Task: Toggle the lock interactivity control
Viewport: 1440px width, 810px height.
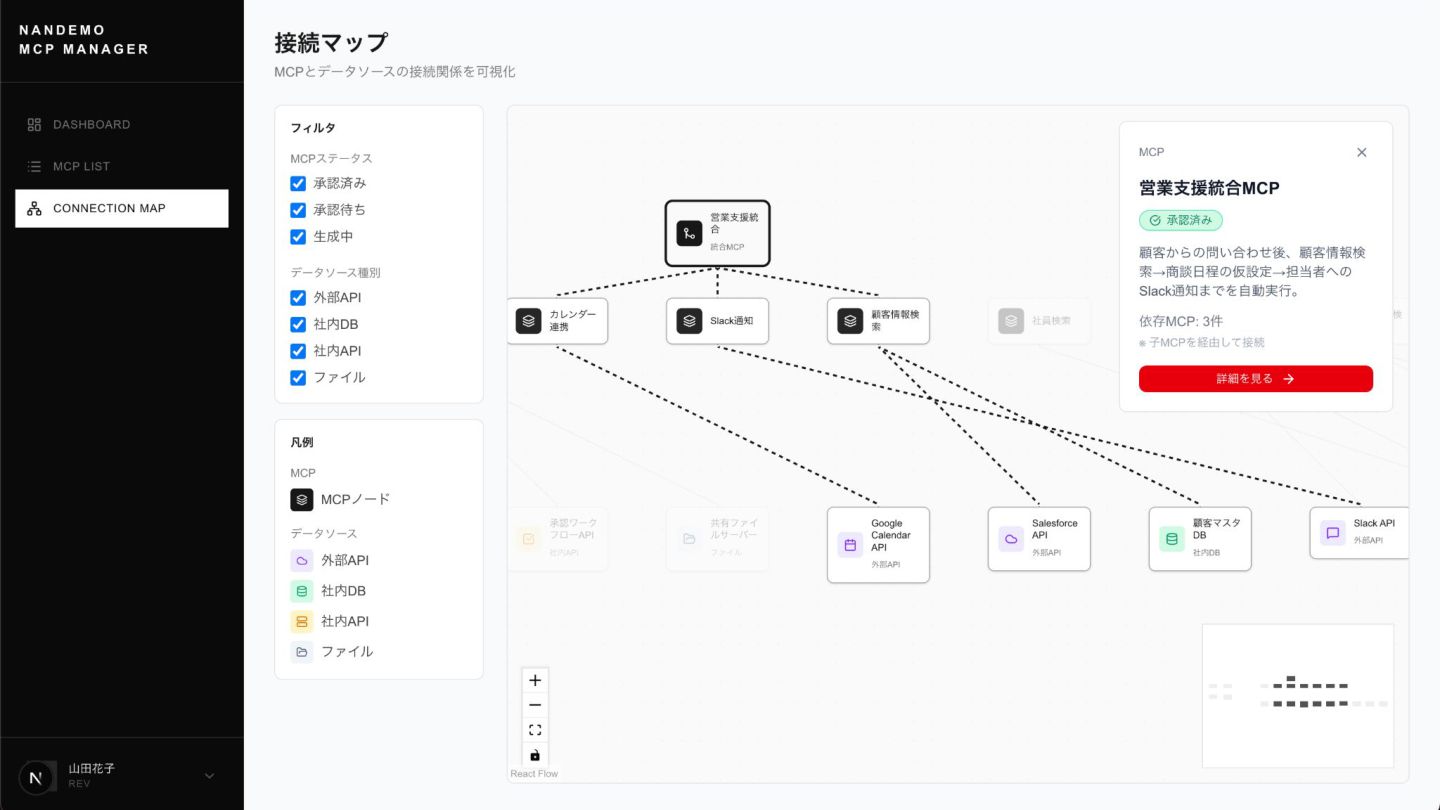Action: (535, 755)
